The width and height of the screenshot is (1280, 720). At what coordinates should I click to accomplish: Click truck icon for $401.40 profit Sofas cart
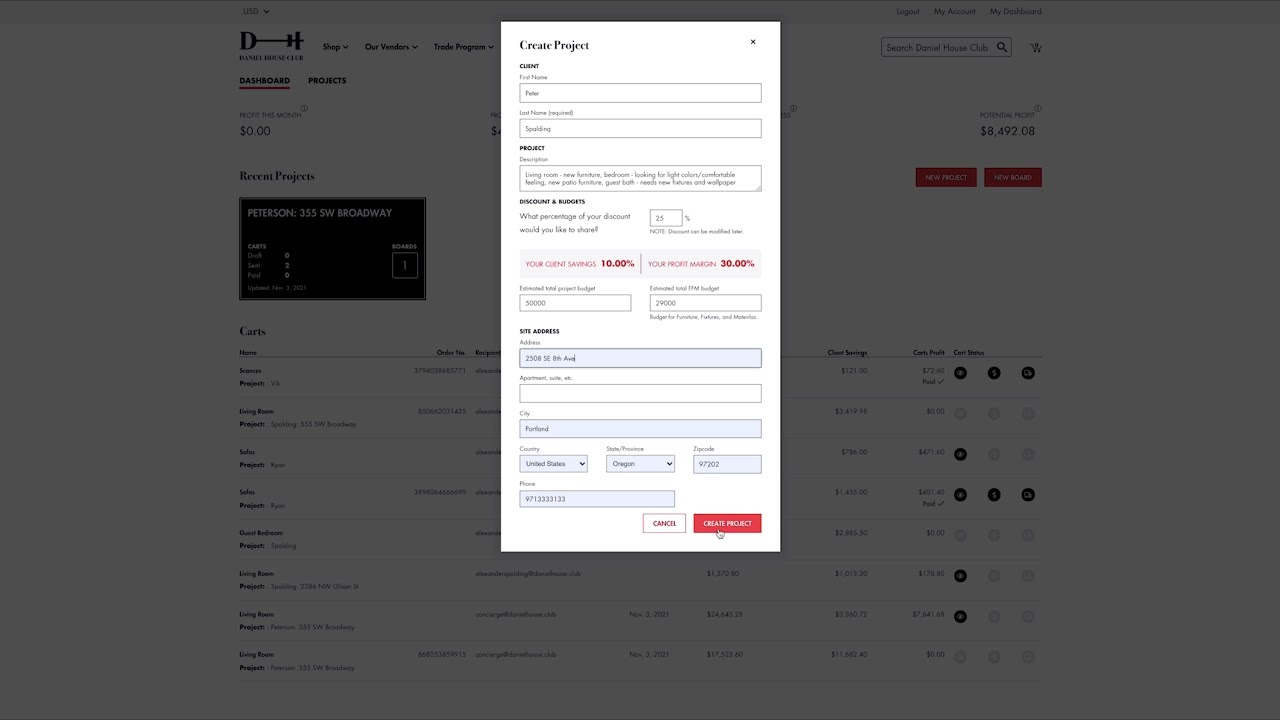pos(1028,495)
